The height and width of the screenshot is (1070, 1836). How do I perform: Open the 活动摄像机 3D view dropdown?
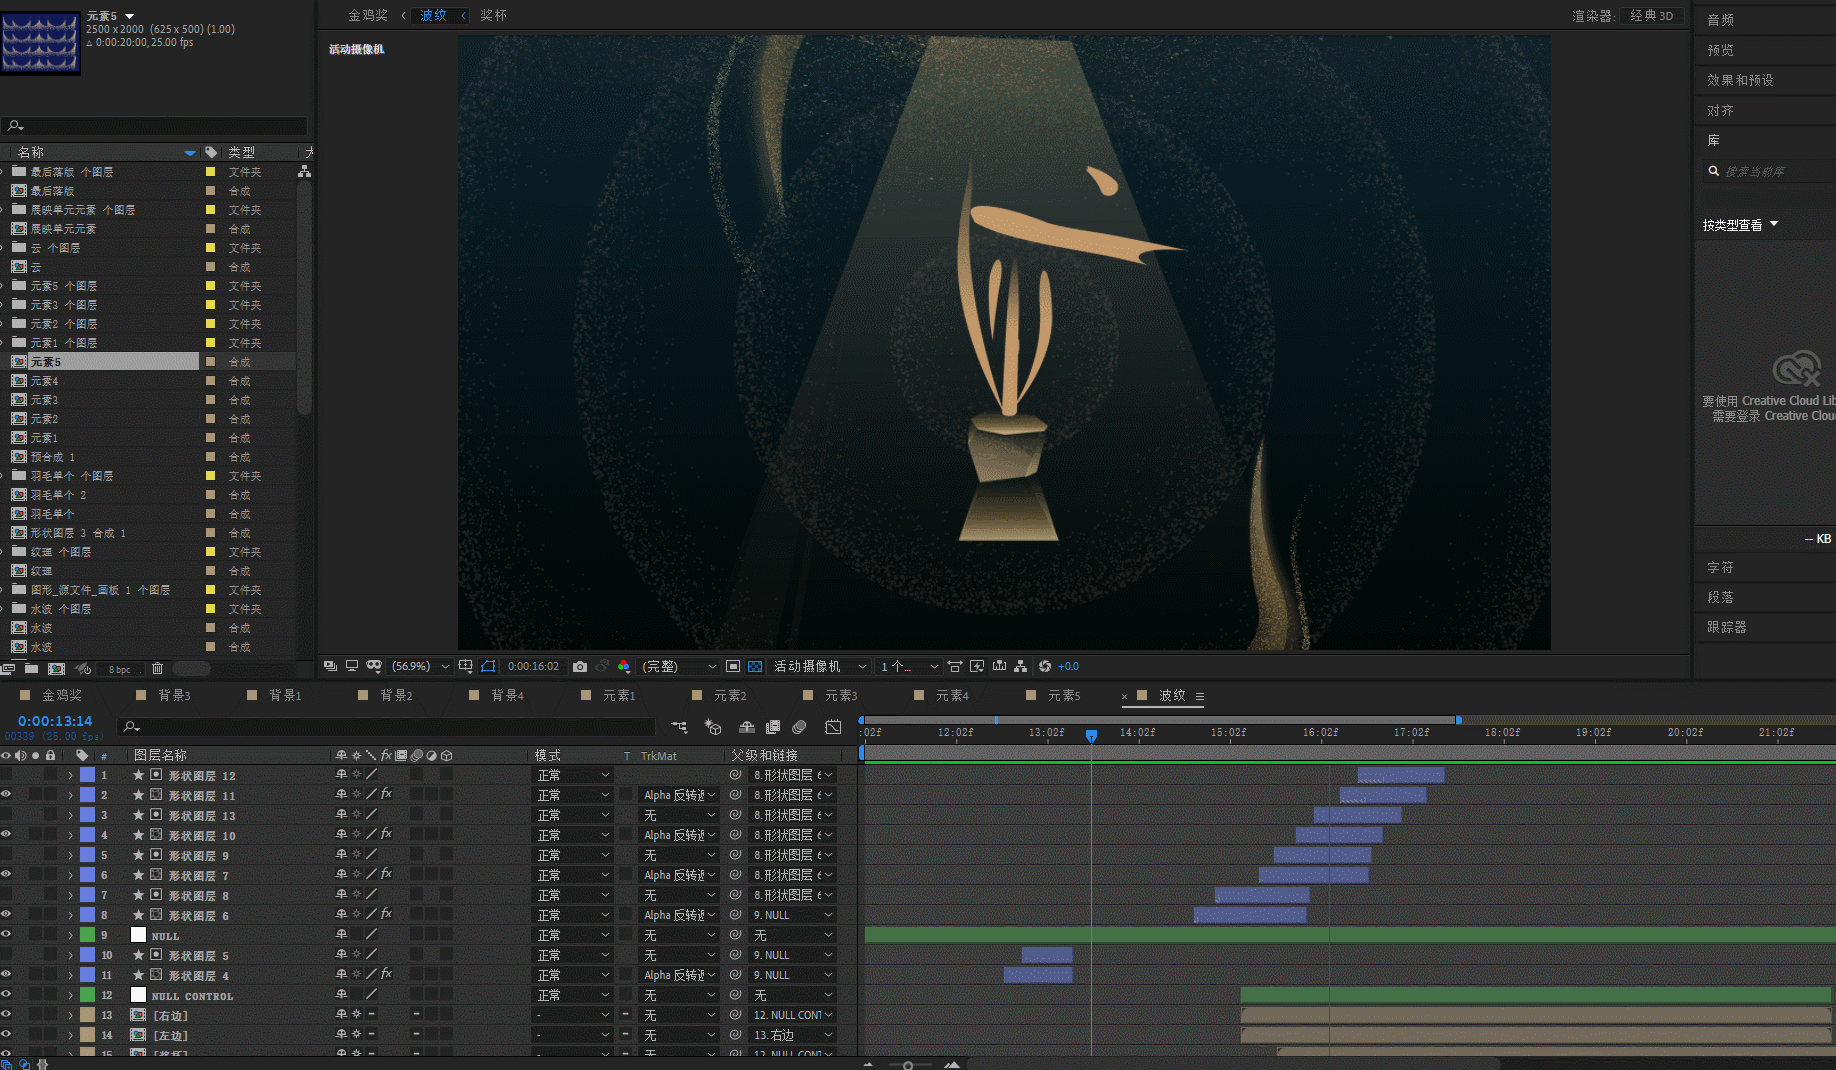[819, 666]
